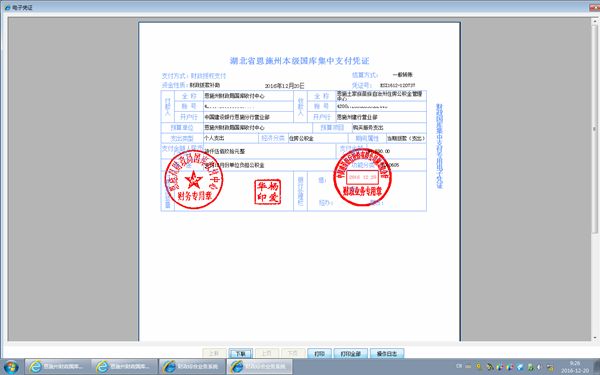Go to next voucher with 下联 button
Screen dimensions: 600x375
pyautogui.click(x=240, y=354)
